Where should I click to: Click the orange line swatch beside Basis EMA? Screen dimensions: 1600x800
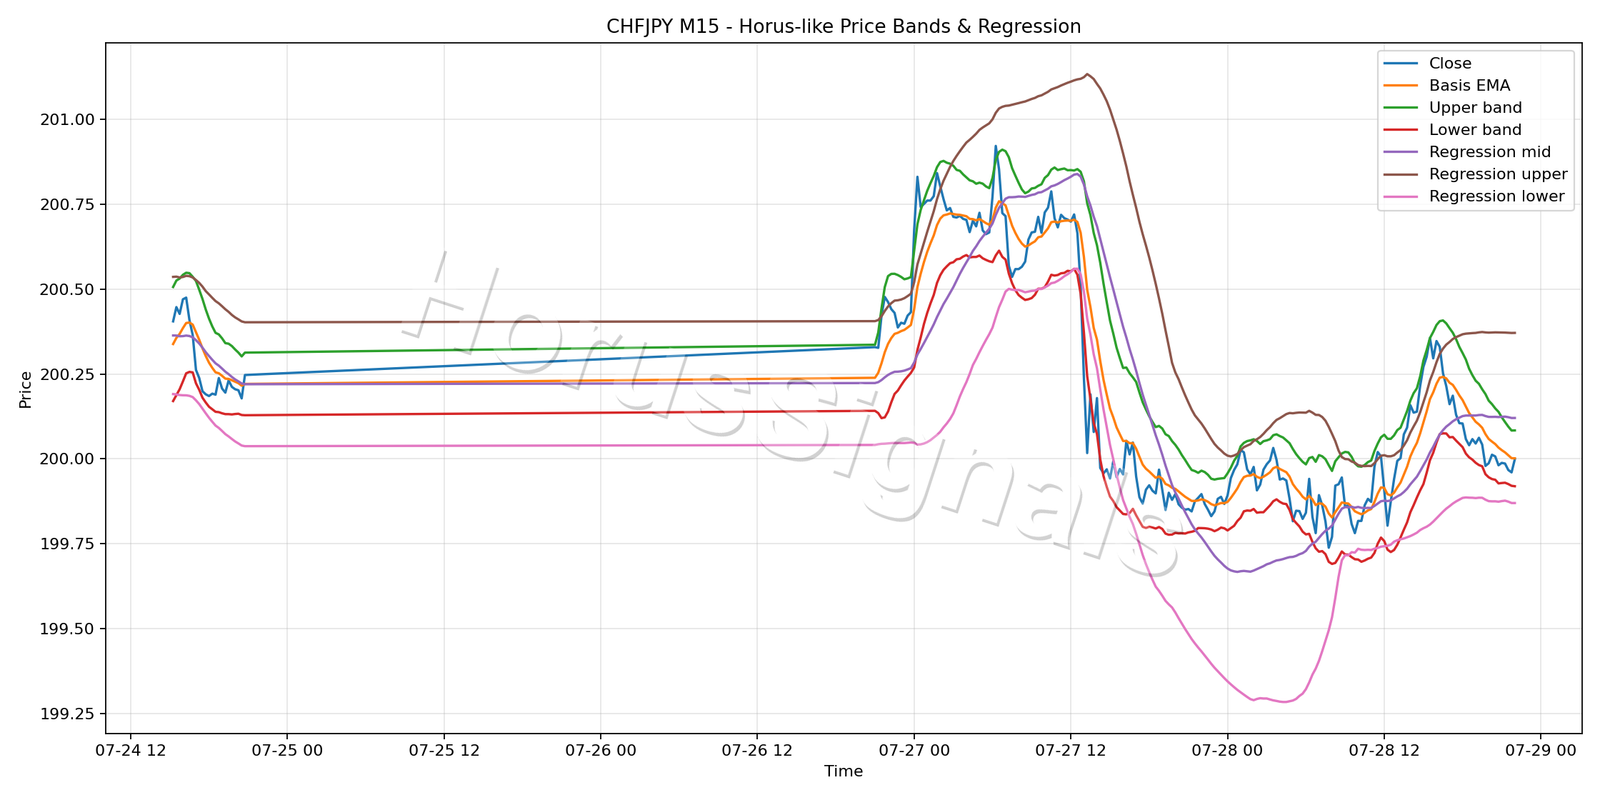point(1401,86)
